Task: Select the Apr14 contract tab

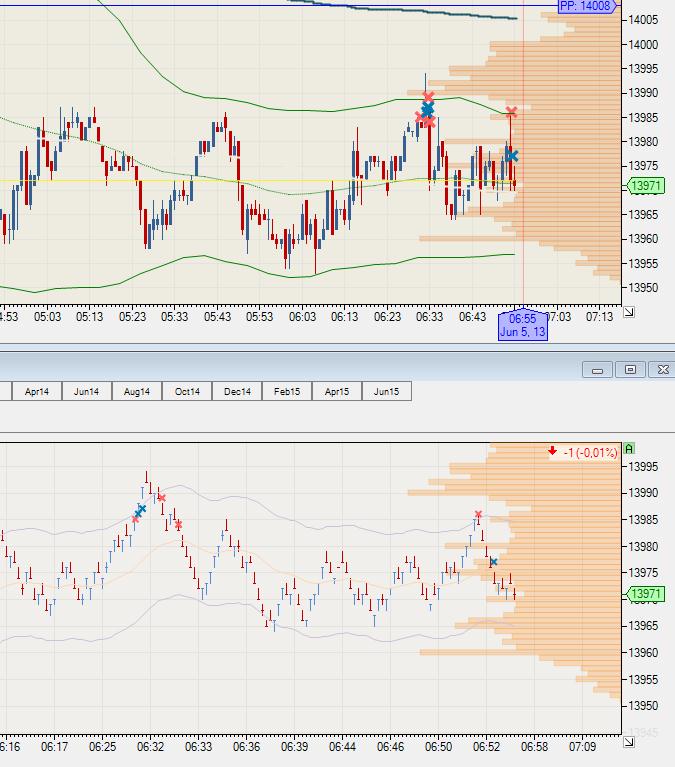Action: click(37, 391)
